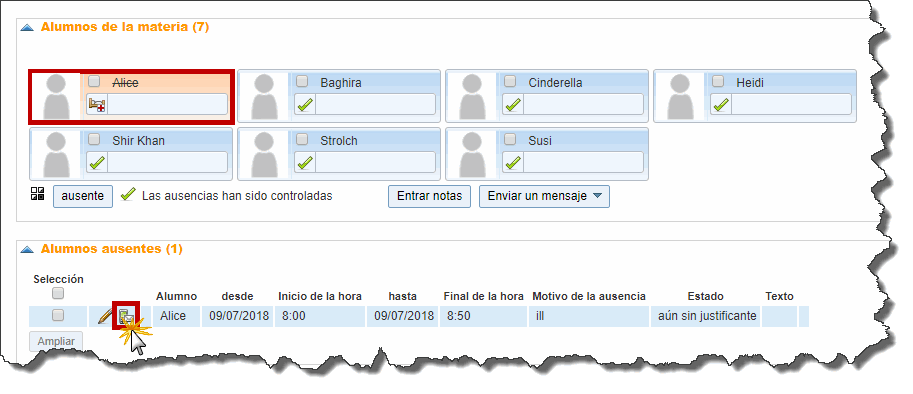Click the QR grid icon beside ausente
The height and width of the screenshot is (394, 913).
coord(37,194)
